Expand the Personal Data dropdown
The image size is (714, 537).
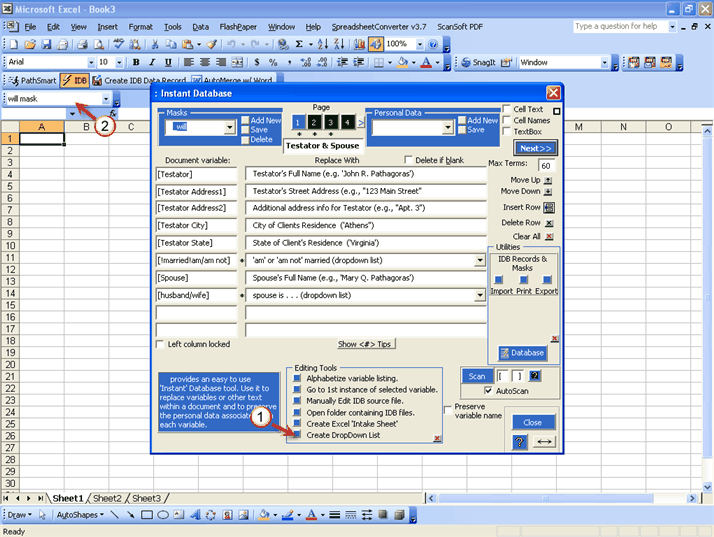(x=448, y=128)
